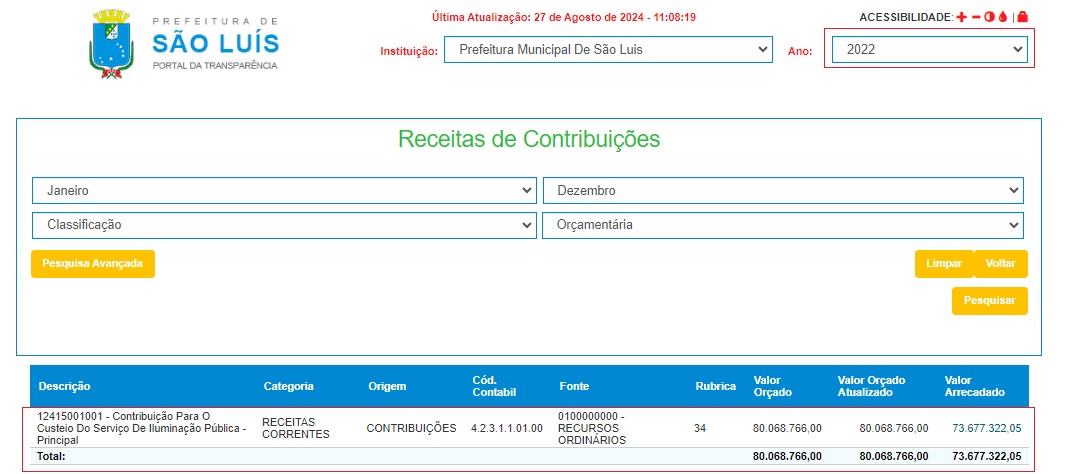
Task: Click the Pesquisar button
Action: pos(989,300)
